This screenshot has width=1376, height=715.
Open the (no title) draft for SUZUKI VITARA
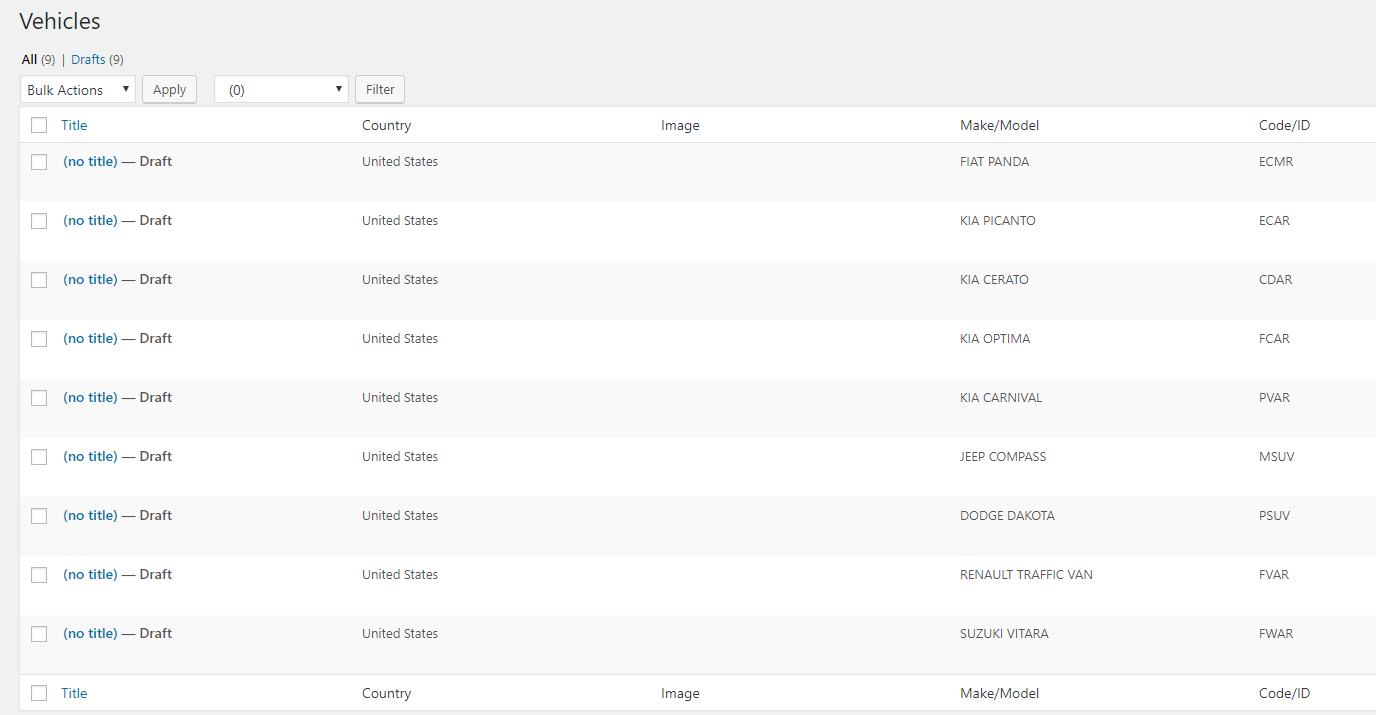pos(90,633)
